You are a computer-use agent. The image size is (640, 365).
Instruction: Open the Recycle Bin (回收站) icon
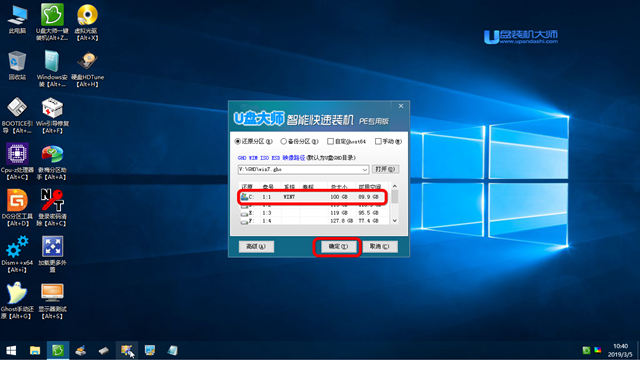click(17, 65)
